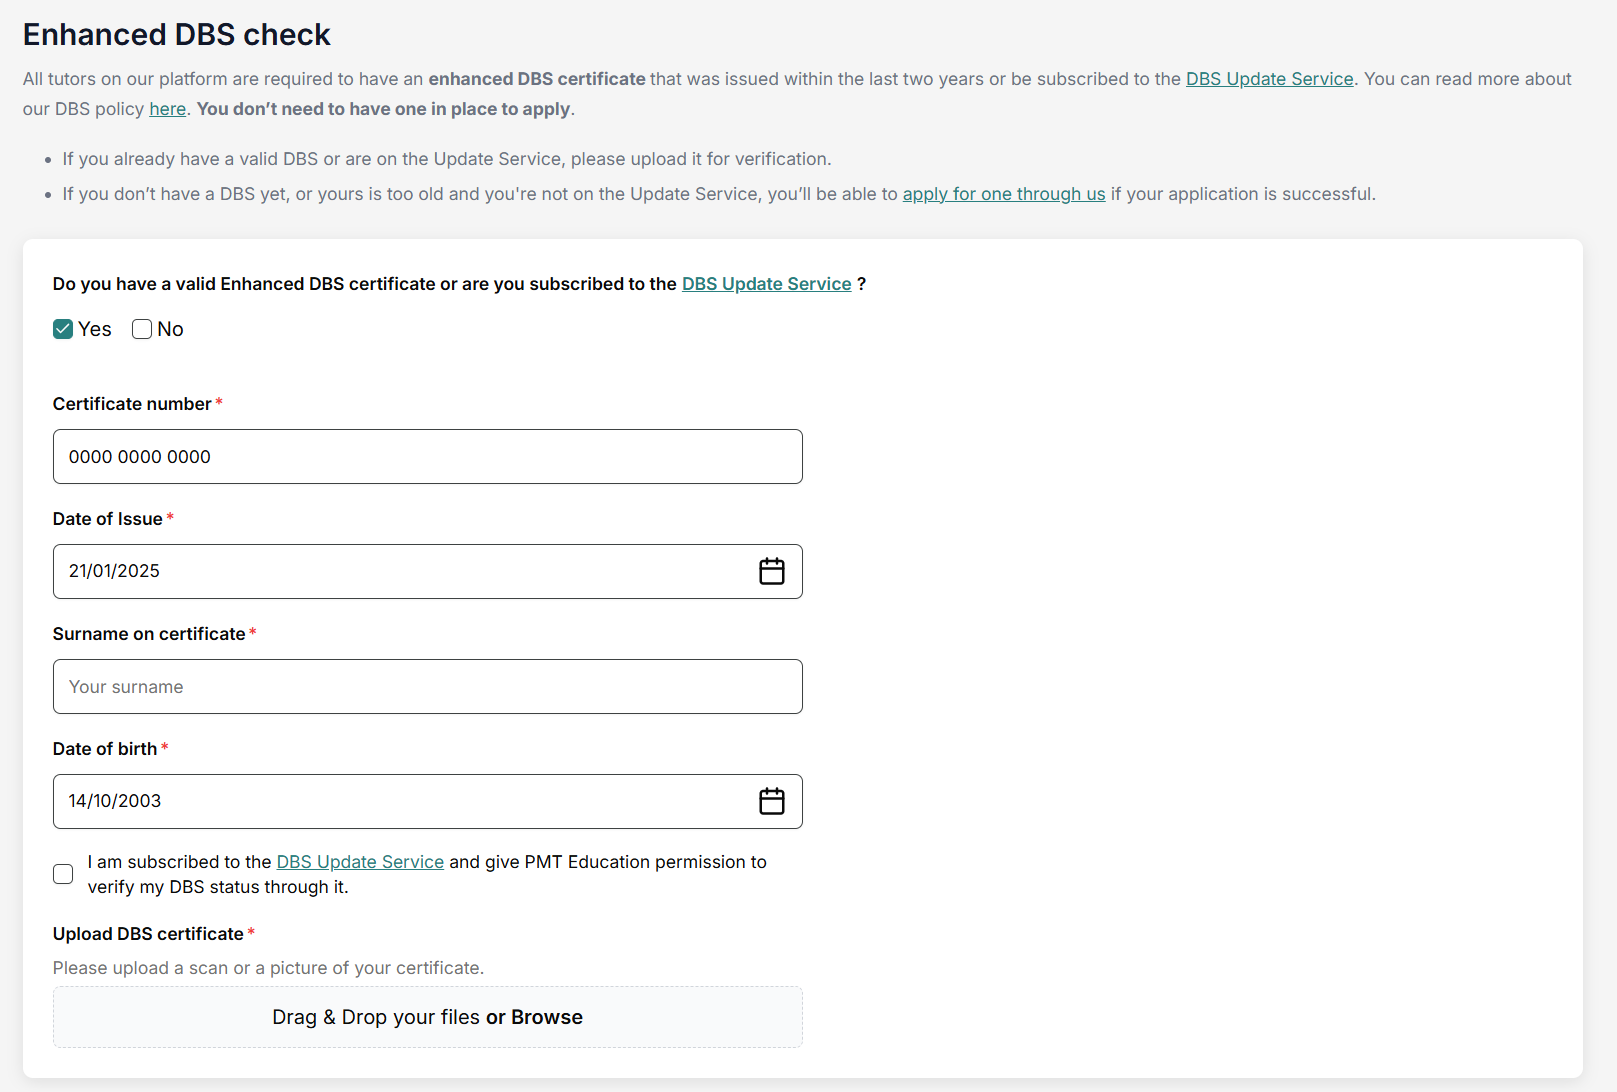Tick the No checkbox for valid DBS
This screenshot has width=1617, height=1092.
point(142,329)
